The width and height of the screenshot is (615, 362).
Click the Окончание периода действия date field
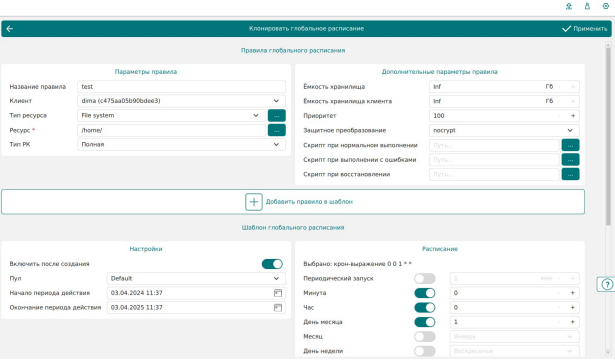coord(196,307)
